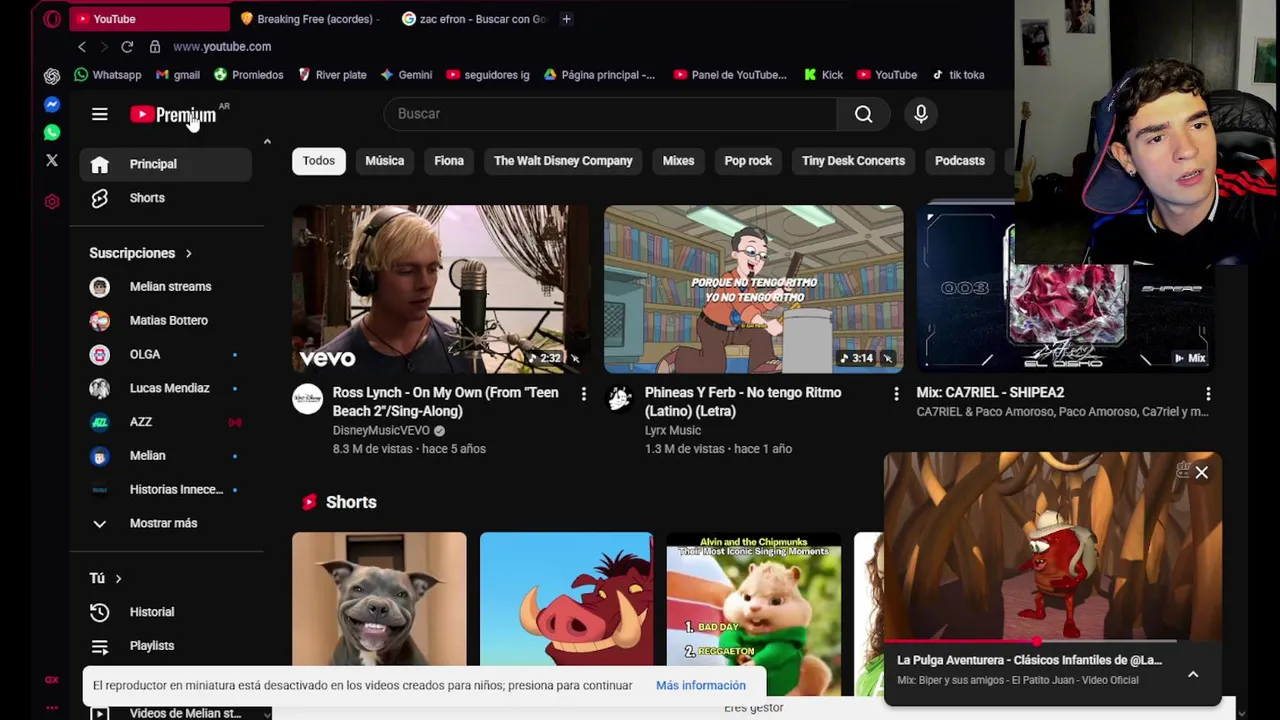The width and height of the screenshot is (1280, 720).
Task: Open Playlists in the sidebar
Action: [x=165, y=646]
